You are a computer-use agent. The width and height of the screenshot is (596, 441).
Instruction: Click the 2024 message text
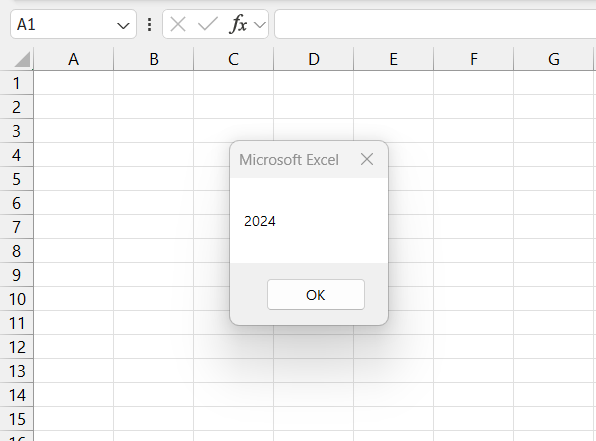(x=260, y=221)
